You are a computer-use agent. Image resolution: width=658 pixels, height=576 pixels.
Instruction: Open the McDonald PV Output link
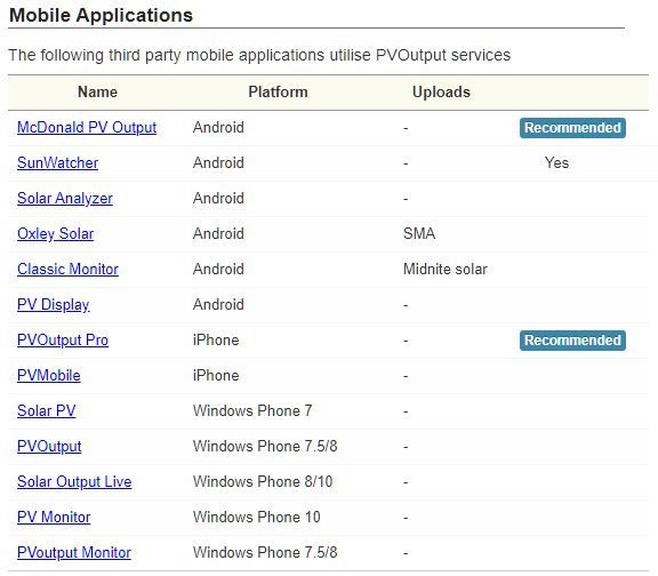point(87,128)
